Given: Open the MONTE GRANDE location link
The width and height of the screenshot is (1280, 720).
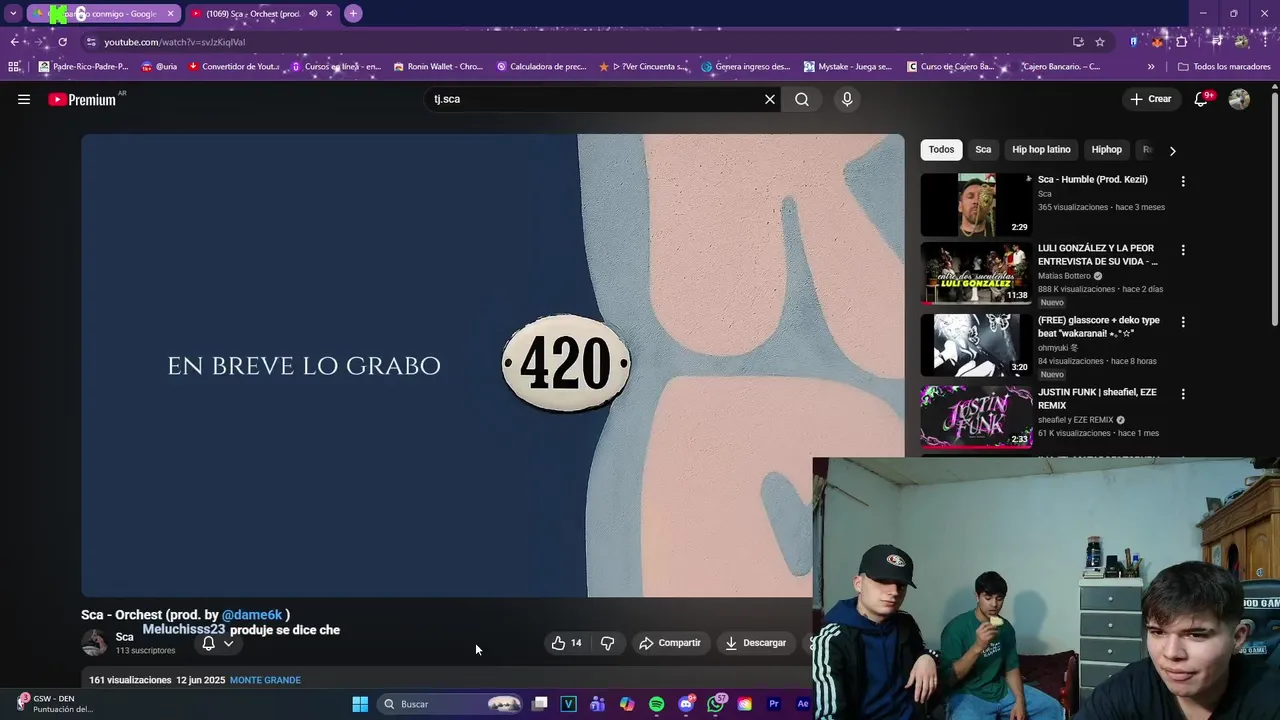Looking at the screenshot, I should (265, 680).
